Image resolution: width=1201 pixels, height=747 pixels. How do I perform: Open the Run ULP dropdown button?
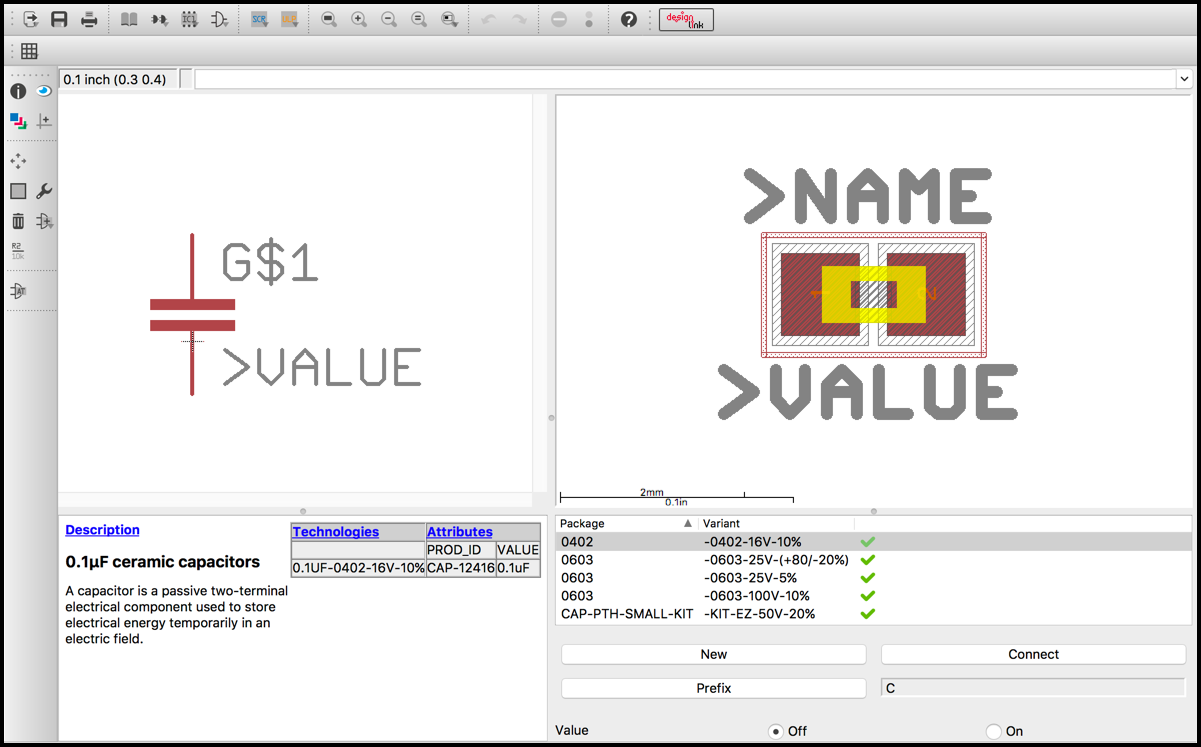[289, 19]
